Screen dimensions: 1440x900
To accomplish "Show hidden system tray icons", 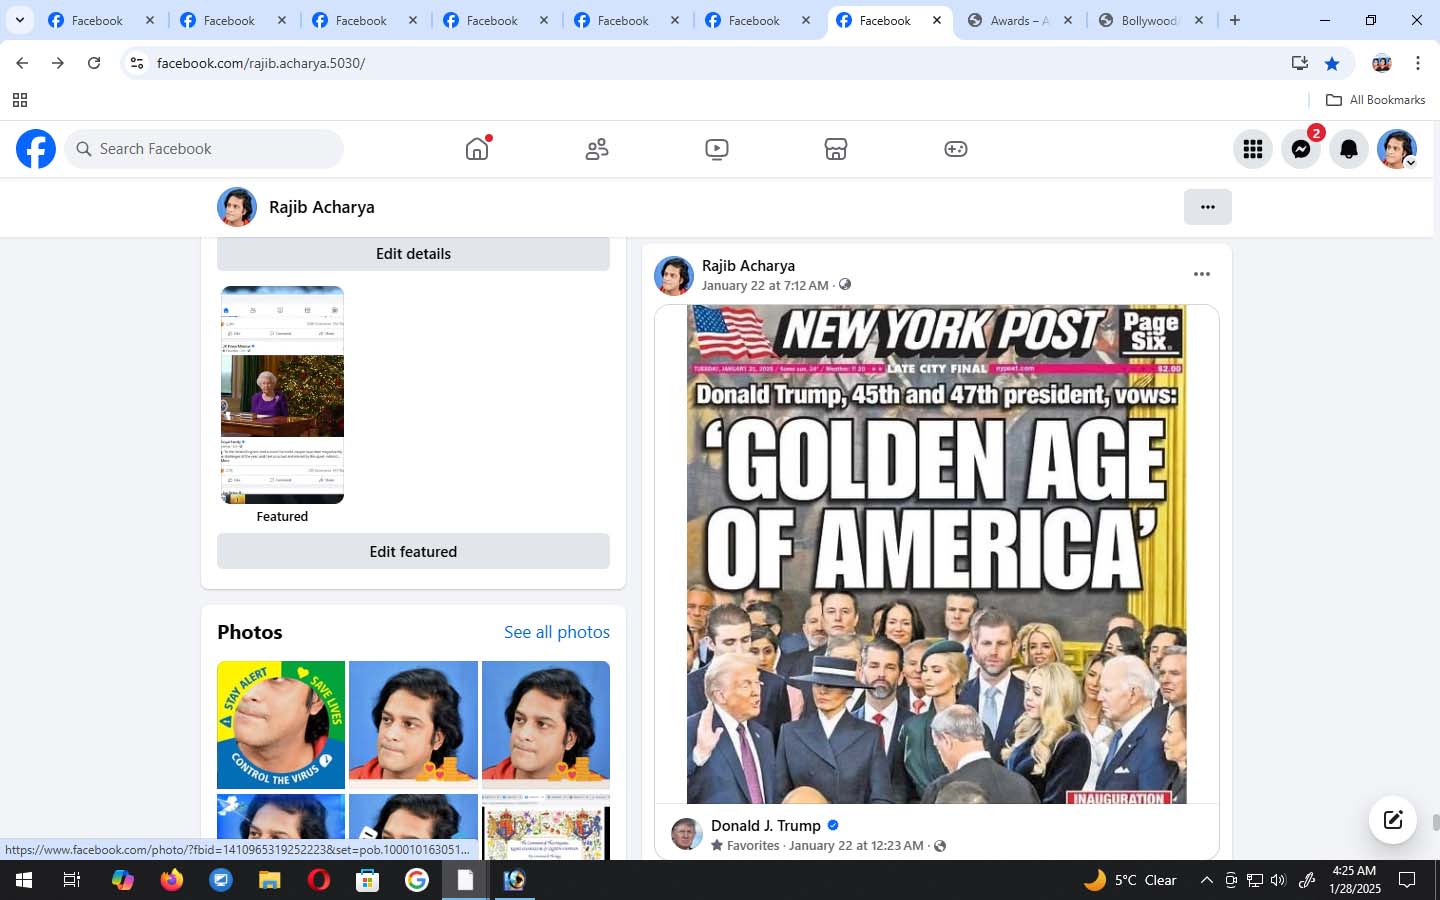I will click(x=1207, y=880).
